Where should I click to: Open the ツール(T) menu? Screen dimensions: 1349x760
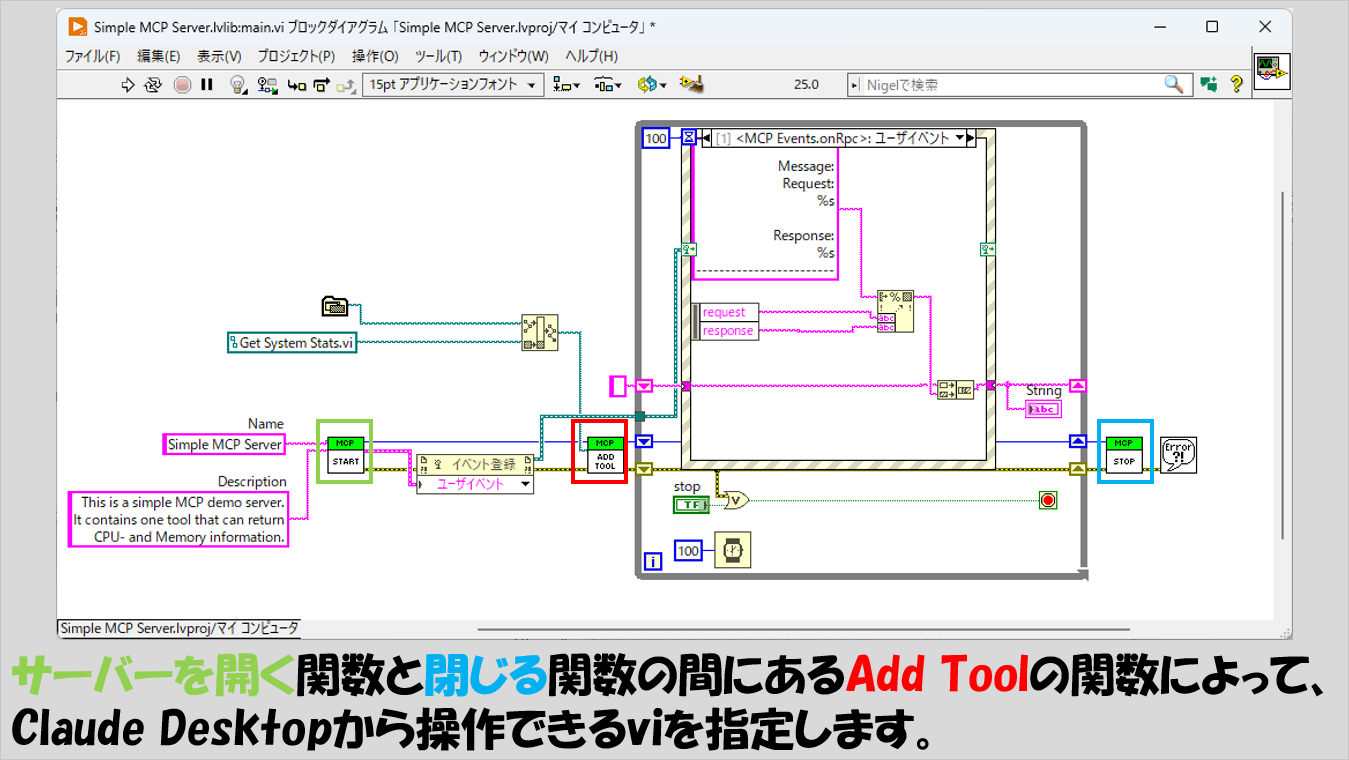coord(438,56)
